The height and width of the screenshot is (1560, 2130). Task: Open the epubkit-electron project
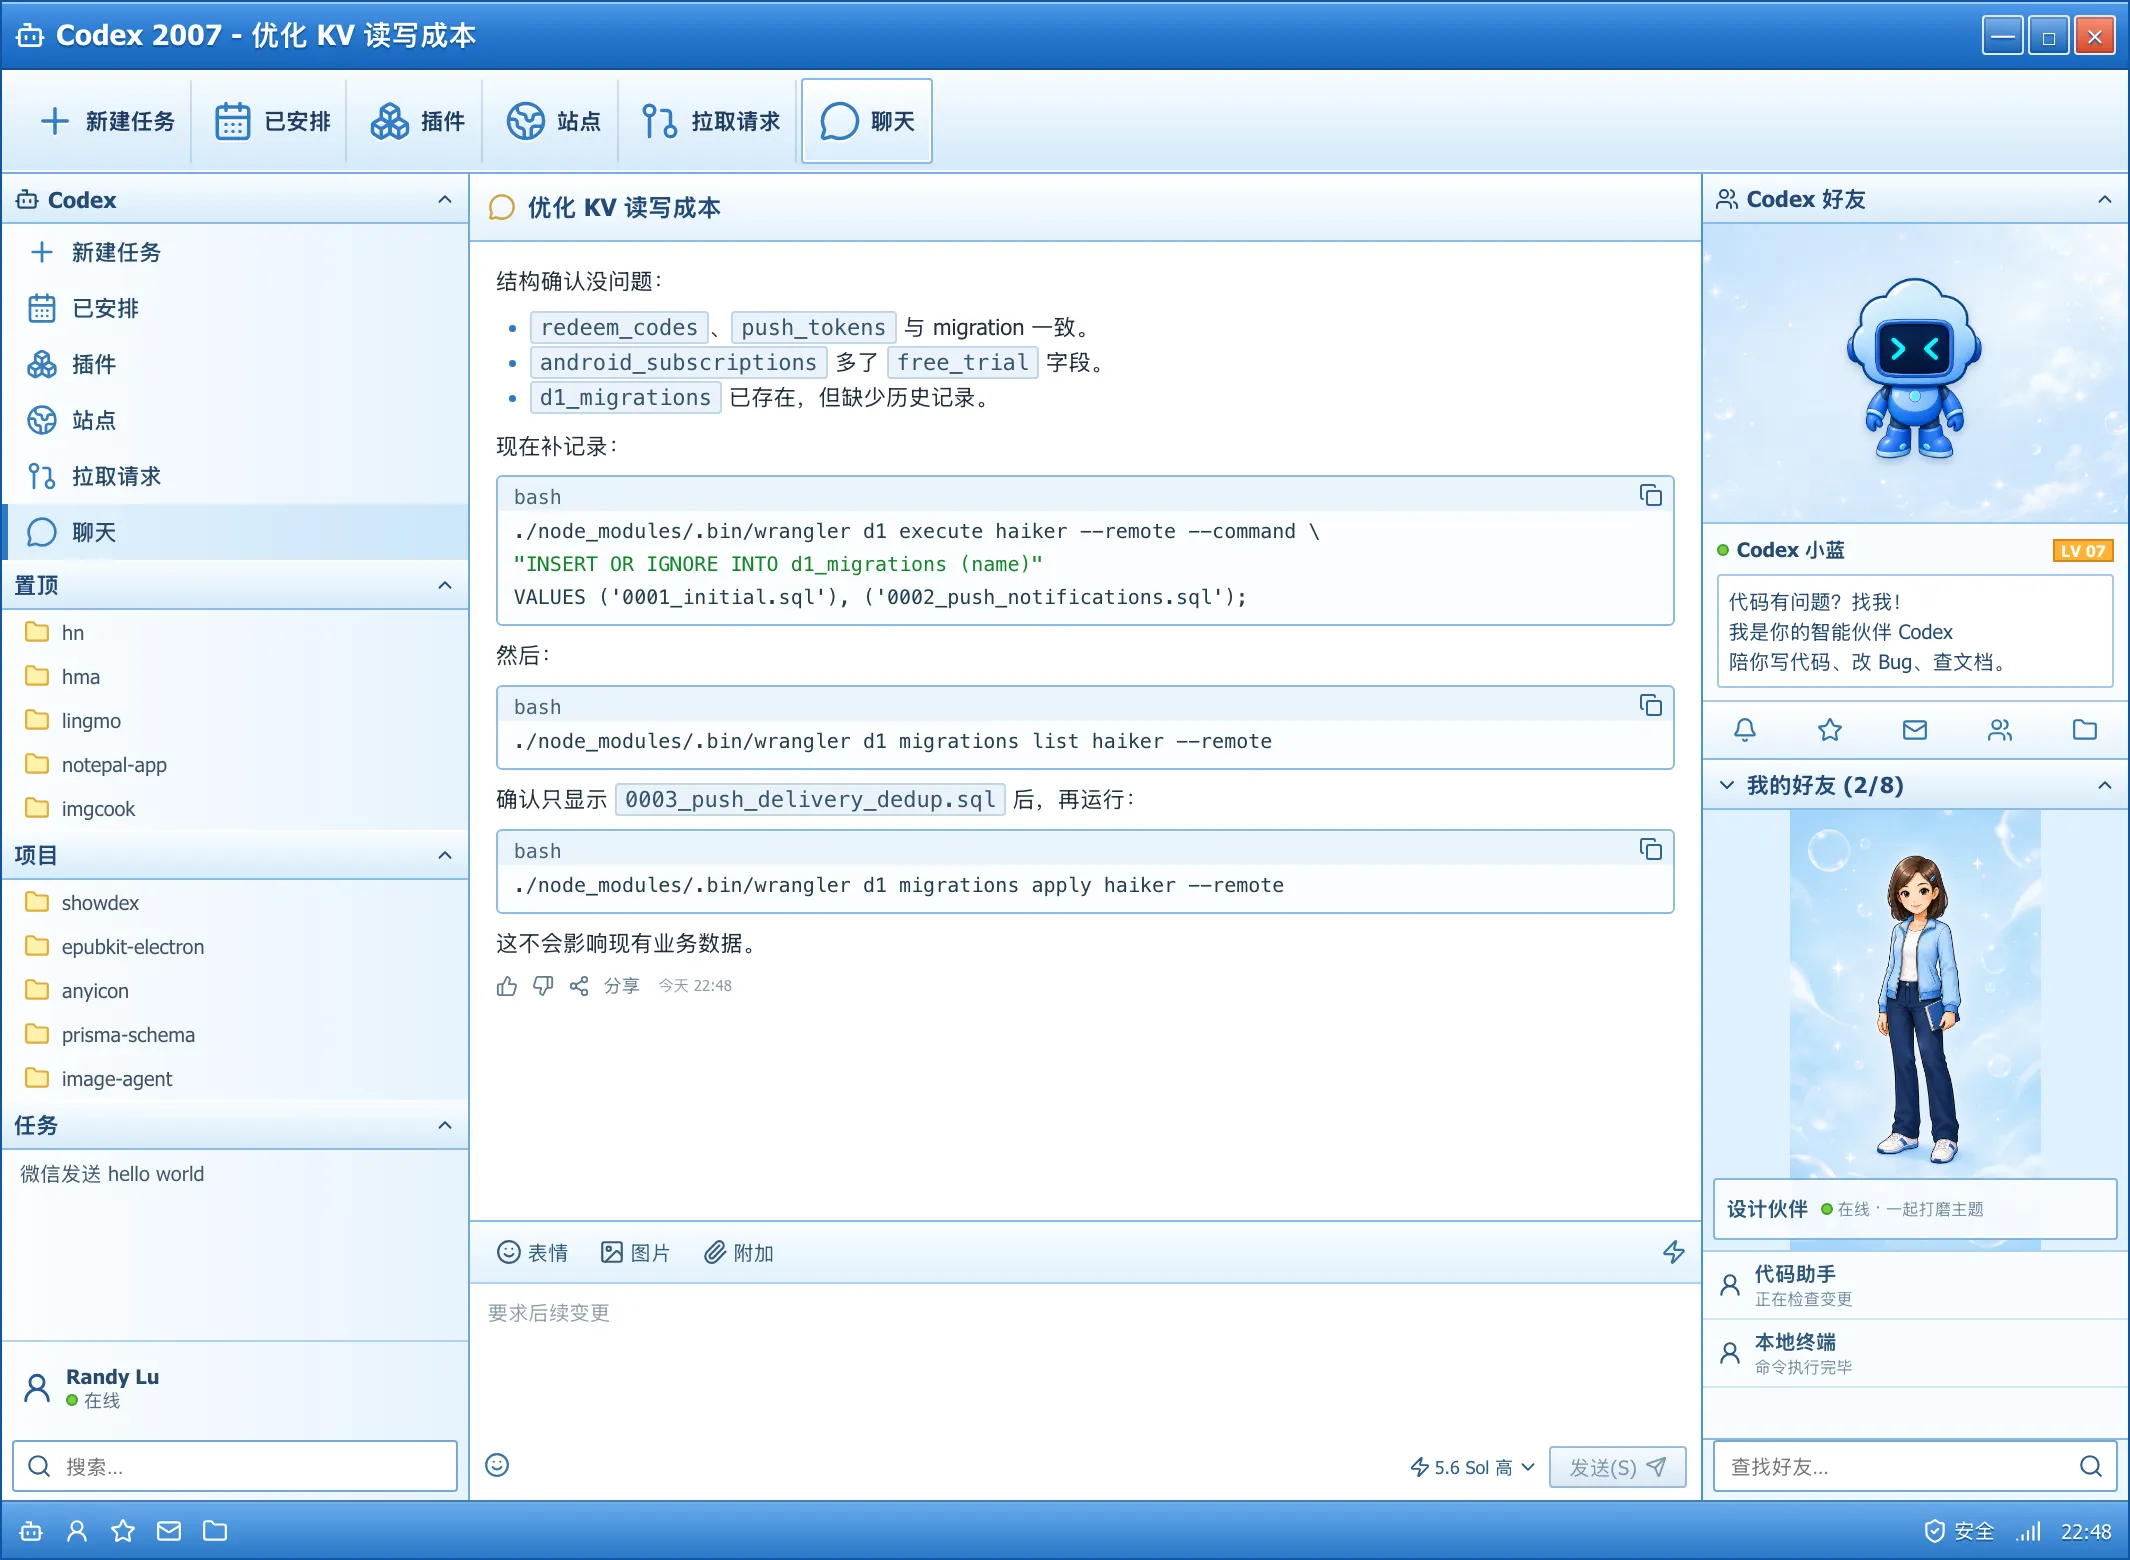coord(235,946)
